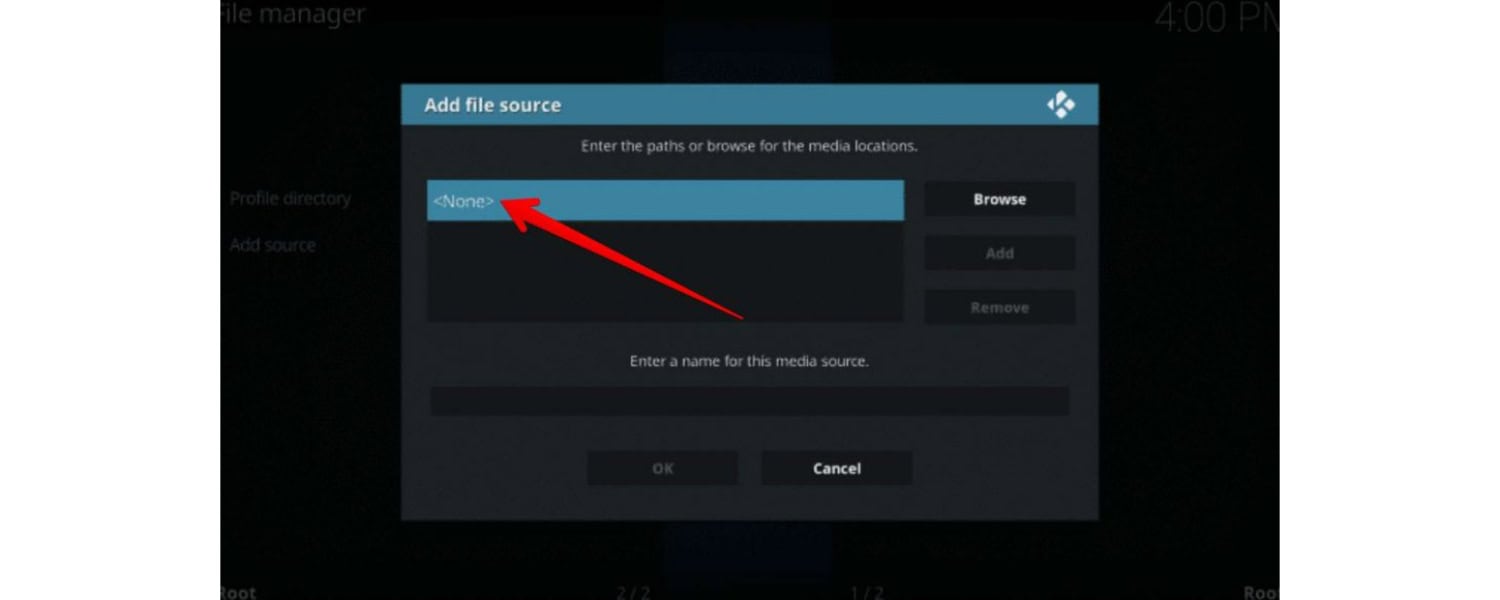Choose Add source in the file manager list
1500x600 pixels.
tap(272, 245)
